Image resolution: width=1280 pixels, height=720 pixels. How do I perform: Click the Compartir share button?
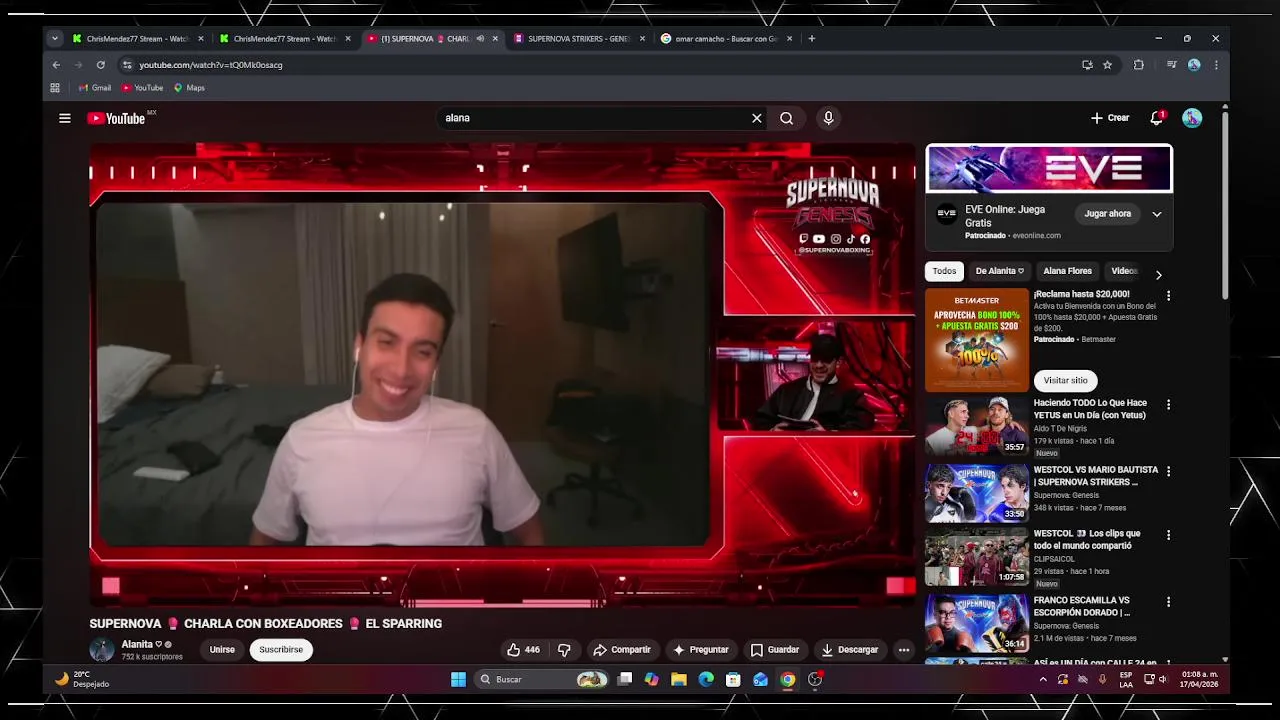click(621, 650)
